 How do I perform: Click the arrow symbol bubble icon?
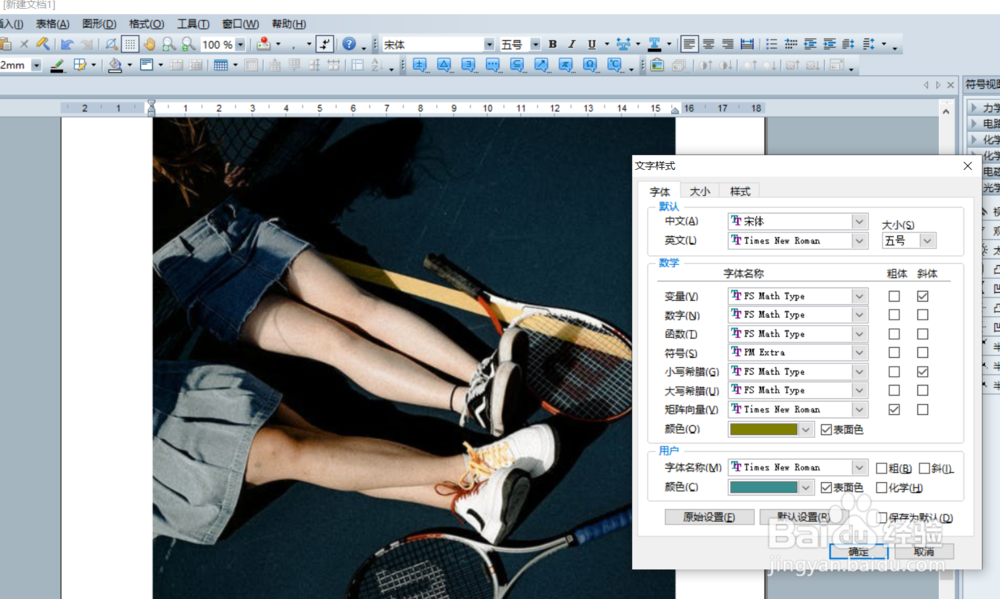(x=541, y=65)
